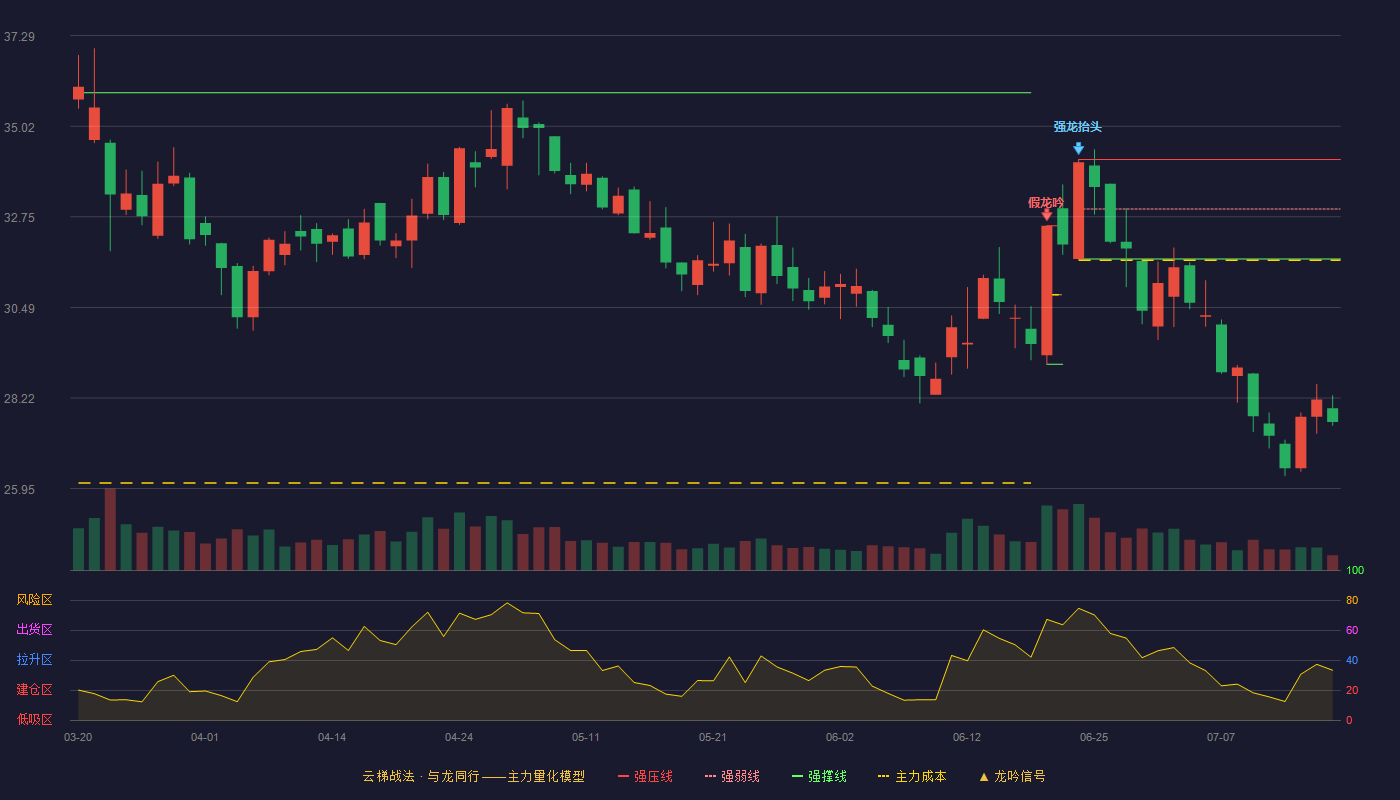Click the 28.22 price axis label

pos(19,399)
